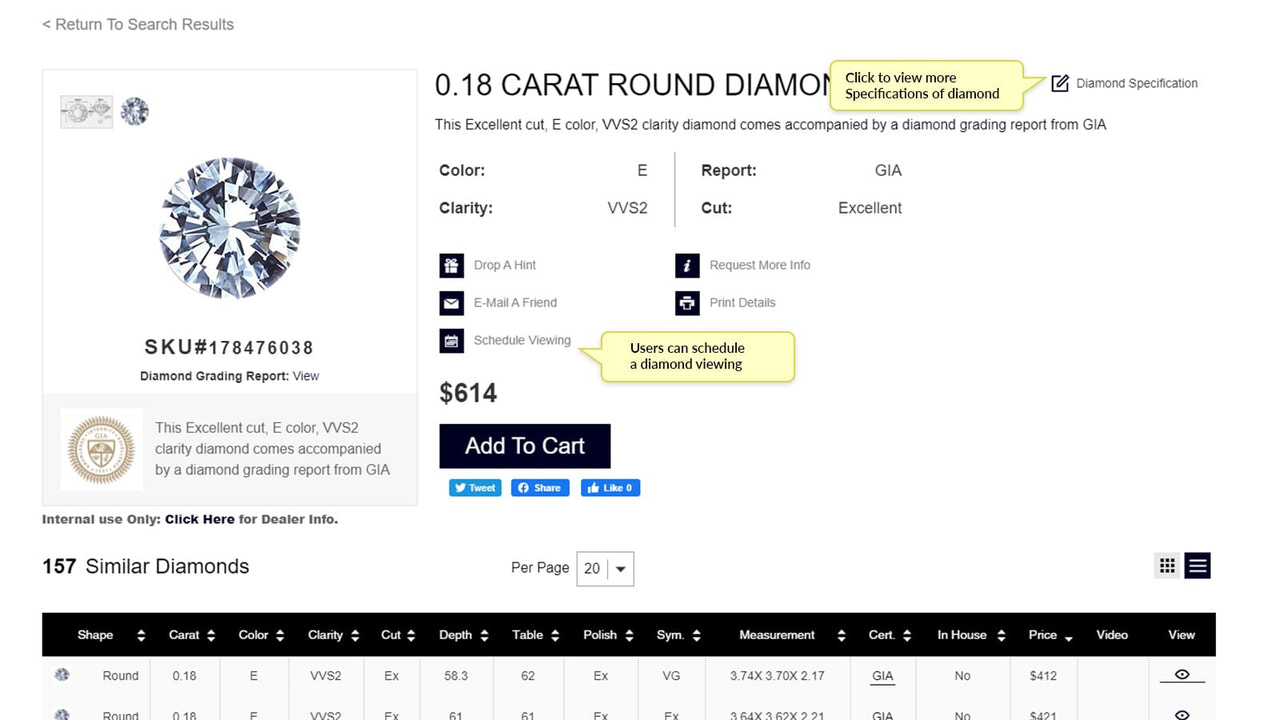1280x720 pixels.
Task: Select the Clarity column header
Action: [x=330, y=634]
